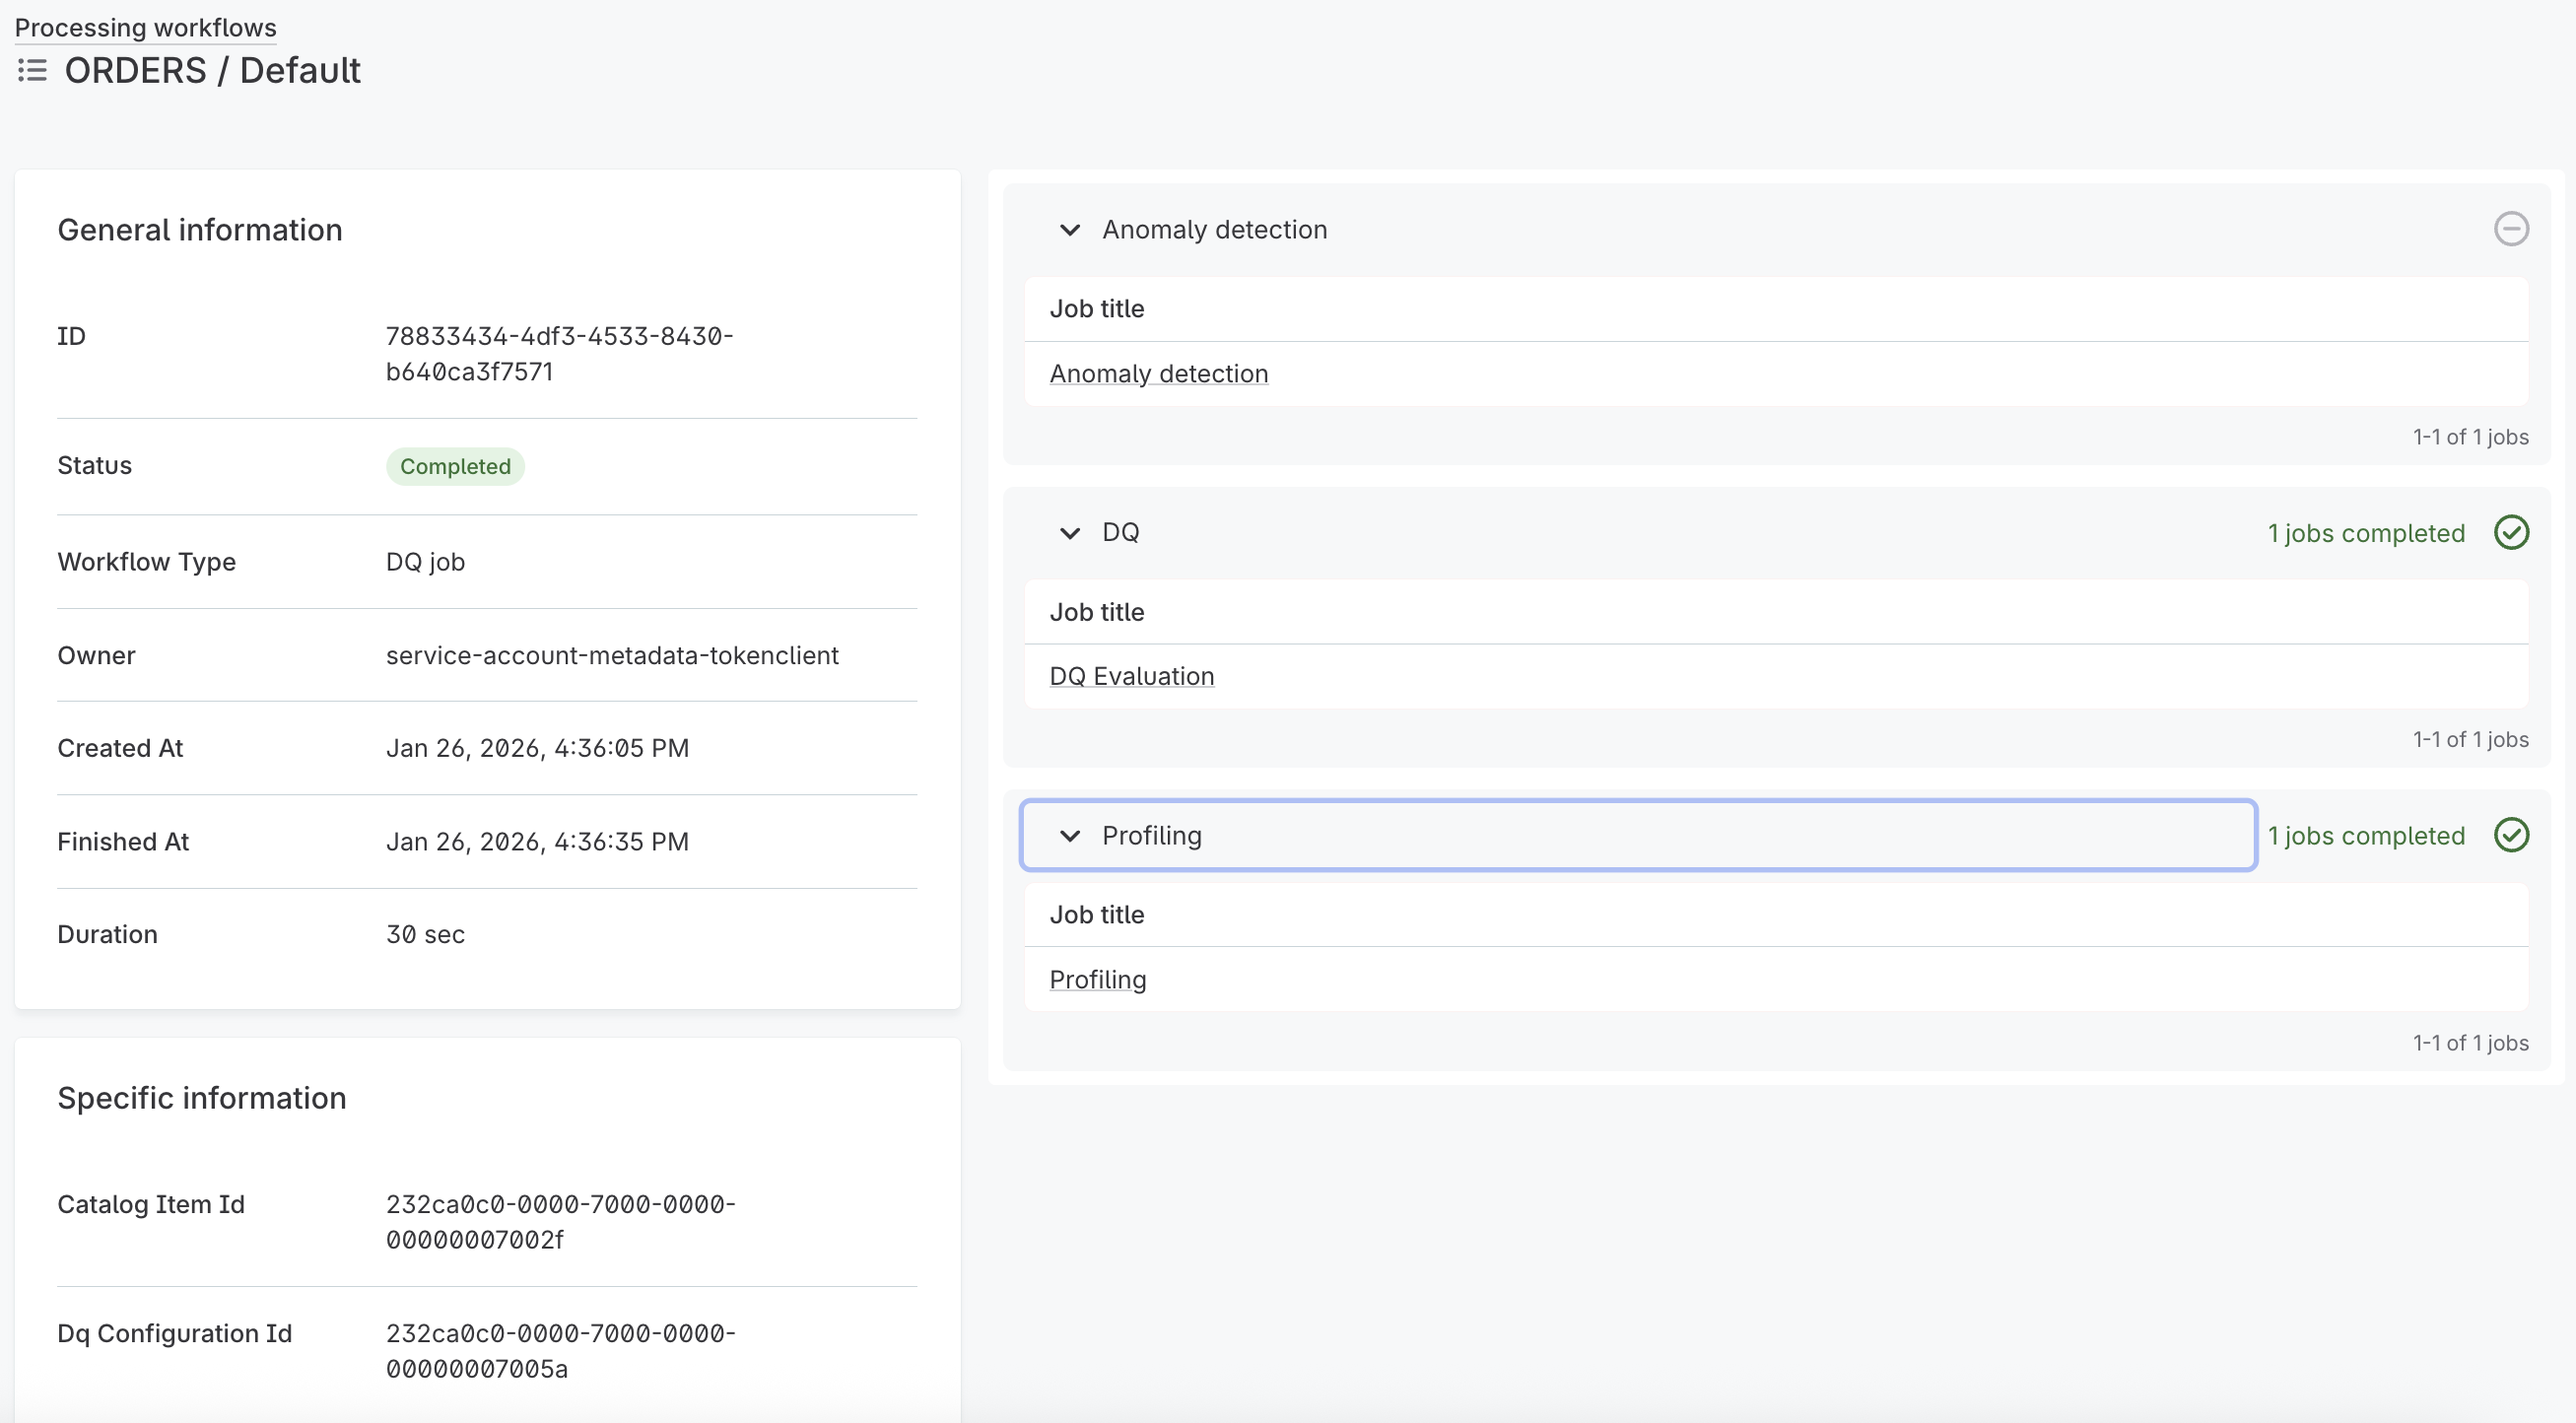This screenshot has width=2576, height=1423.
Task: Collapse the DQ section
Action: point(1070,532)
